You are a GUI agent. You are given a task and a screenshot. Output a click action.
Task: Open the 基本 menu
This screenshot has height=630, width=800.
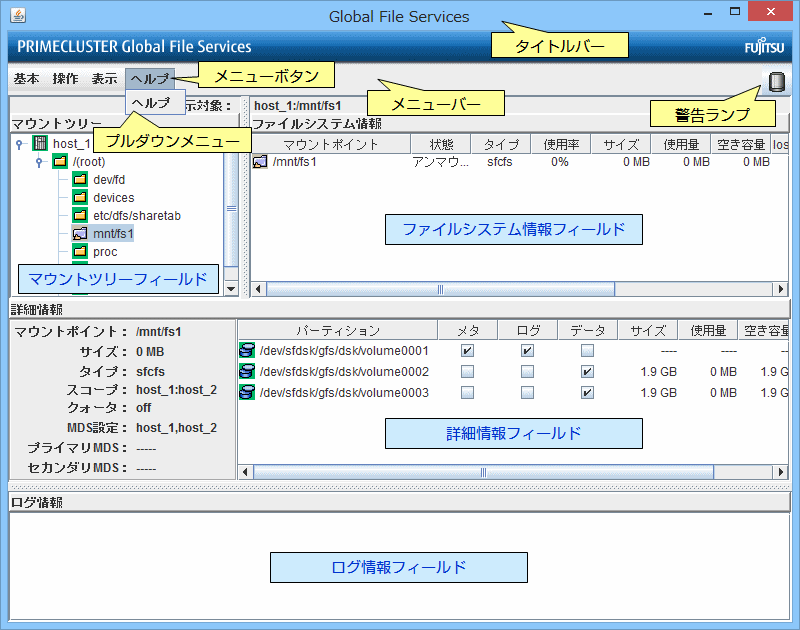coord(27,79)
